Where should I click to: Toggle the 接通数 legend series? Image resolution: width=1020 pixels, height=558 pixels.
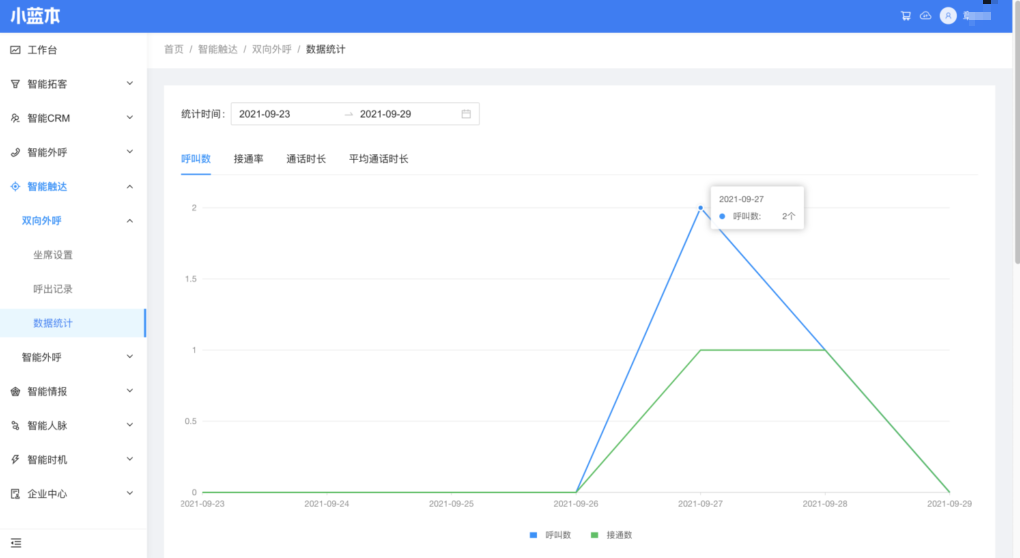(612, 536)
